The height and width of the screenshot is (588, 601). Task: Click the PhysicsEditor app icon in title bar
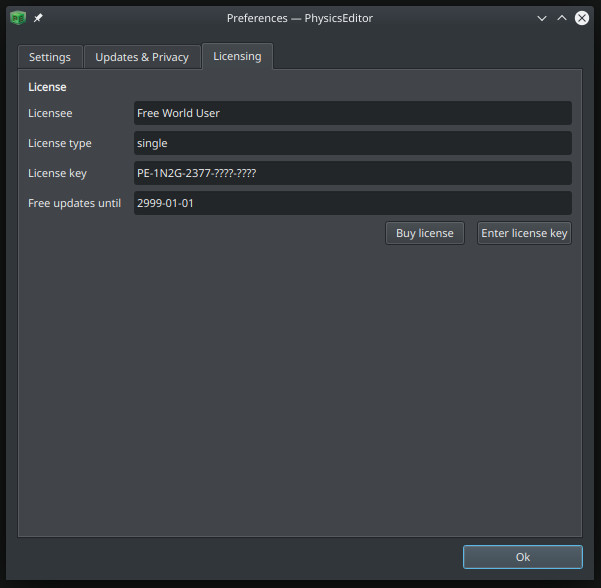click(x=18, y=18)
